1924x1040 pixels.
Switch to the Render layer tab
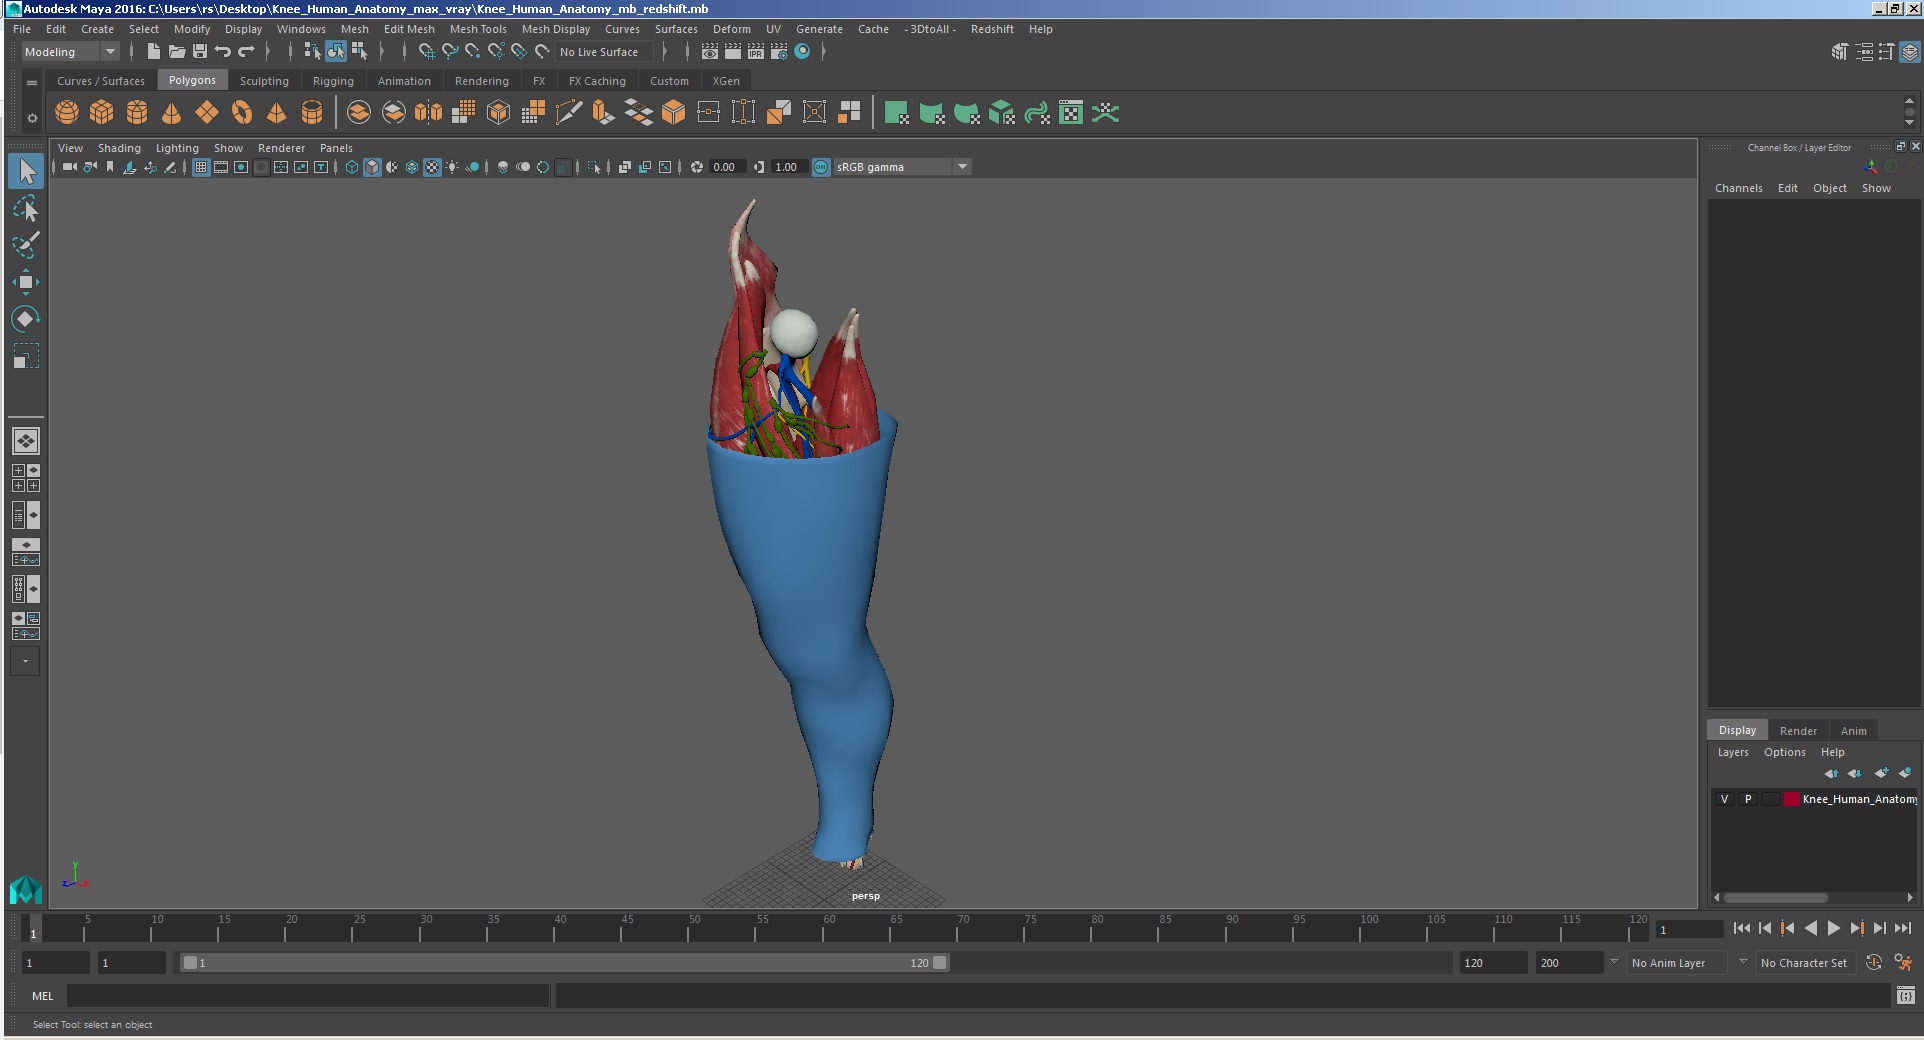1798,731
